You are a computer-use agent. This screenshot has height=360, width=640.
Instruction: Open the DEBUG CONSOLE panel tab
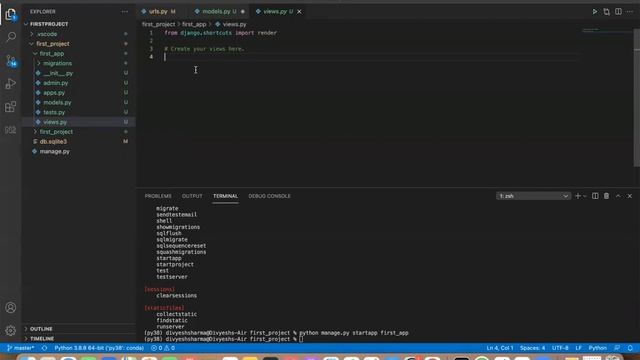click(x=269, y=196)
